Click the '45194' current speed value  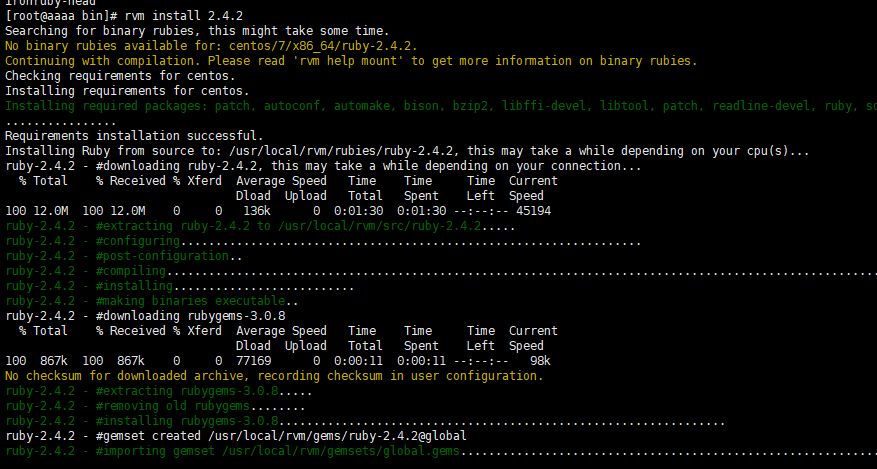coord(533,211)
